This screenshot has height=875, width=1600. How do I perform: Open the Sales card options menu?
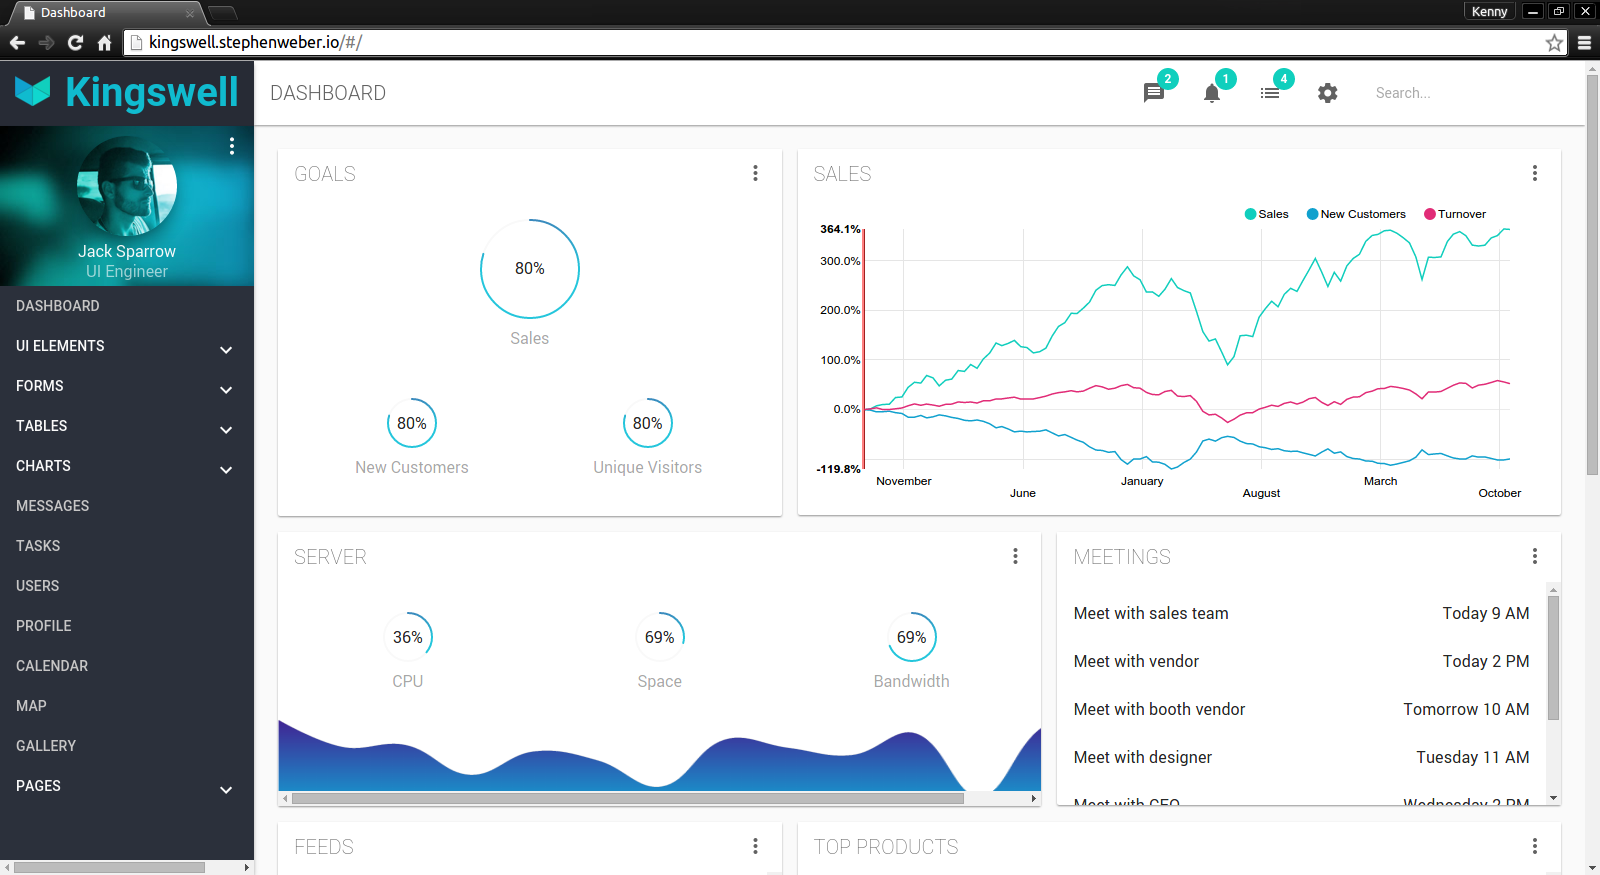[1535, 173]
